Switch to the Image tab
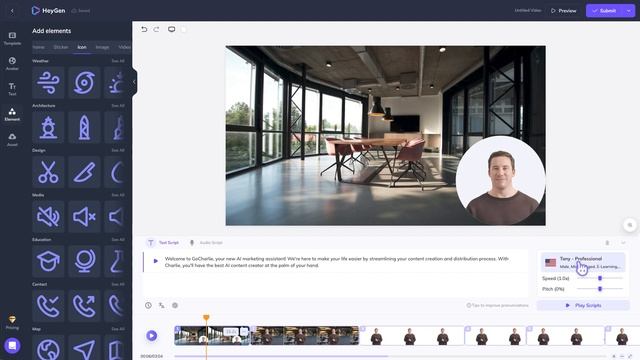The width and height of the screenshot is (640, 360). (x=102, y=47)
